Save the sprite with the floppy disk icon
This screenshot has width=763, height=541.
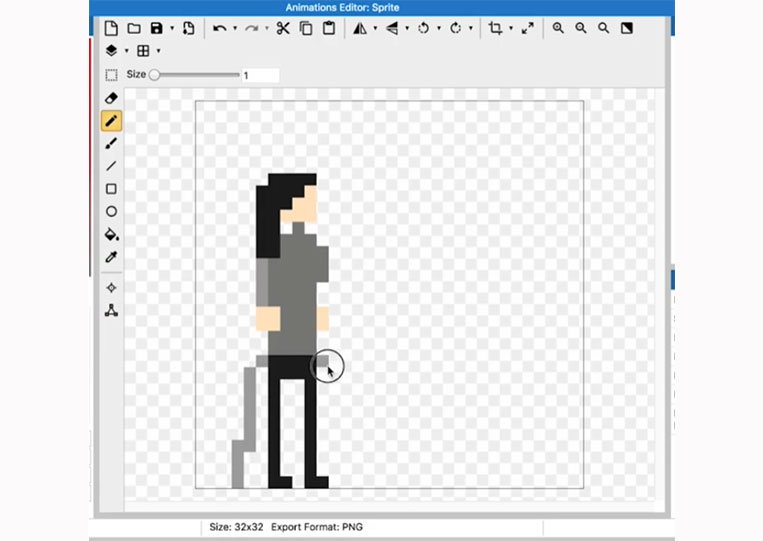157,28
